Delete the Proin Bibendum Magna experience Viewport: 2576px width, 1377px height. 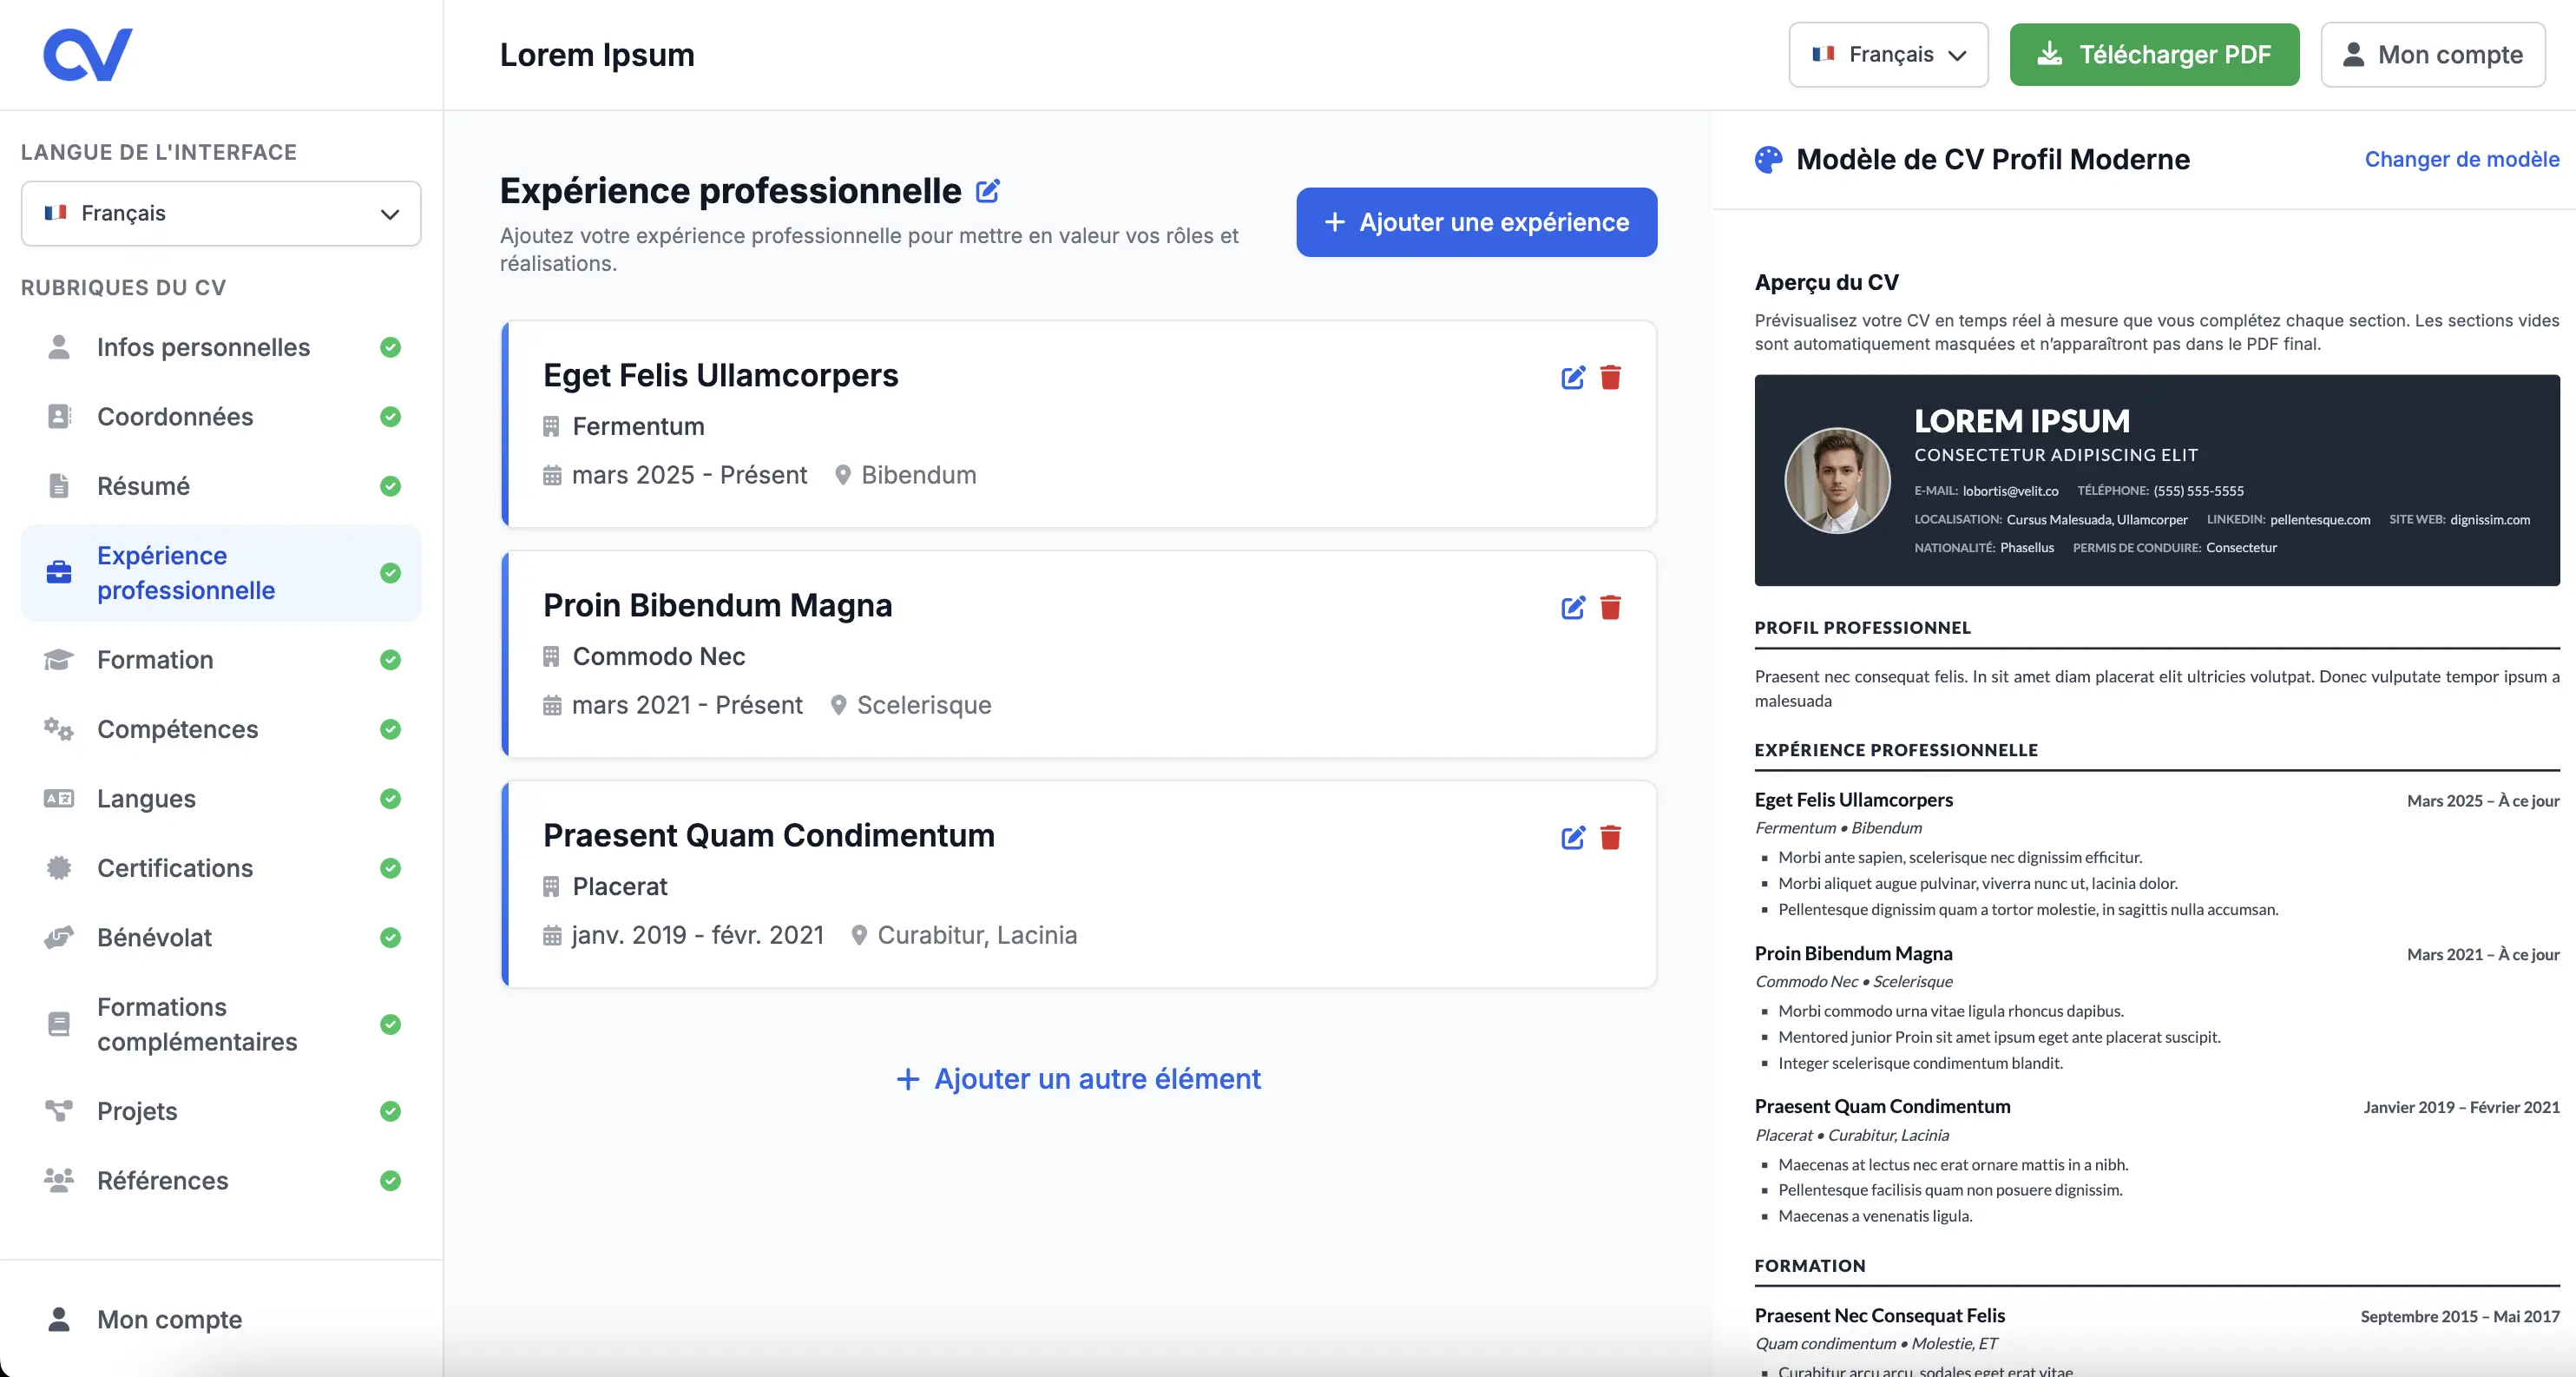coord(1611,607)
